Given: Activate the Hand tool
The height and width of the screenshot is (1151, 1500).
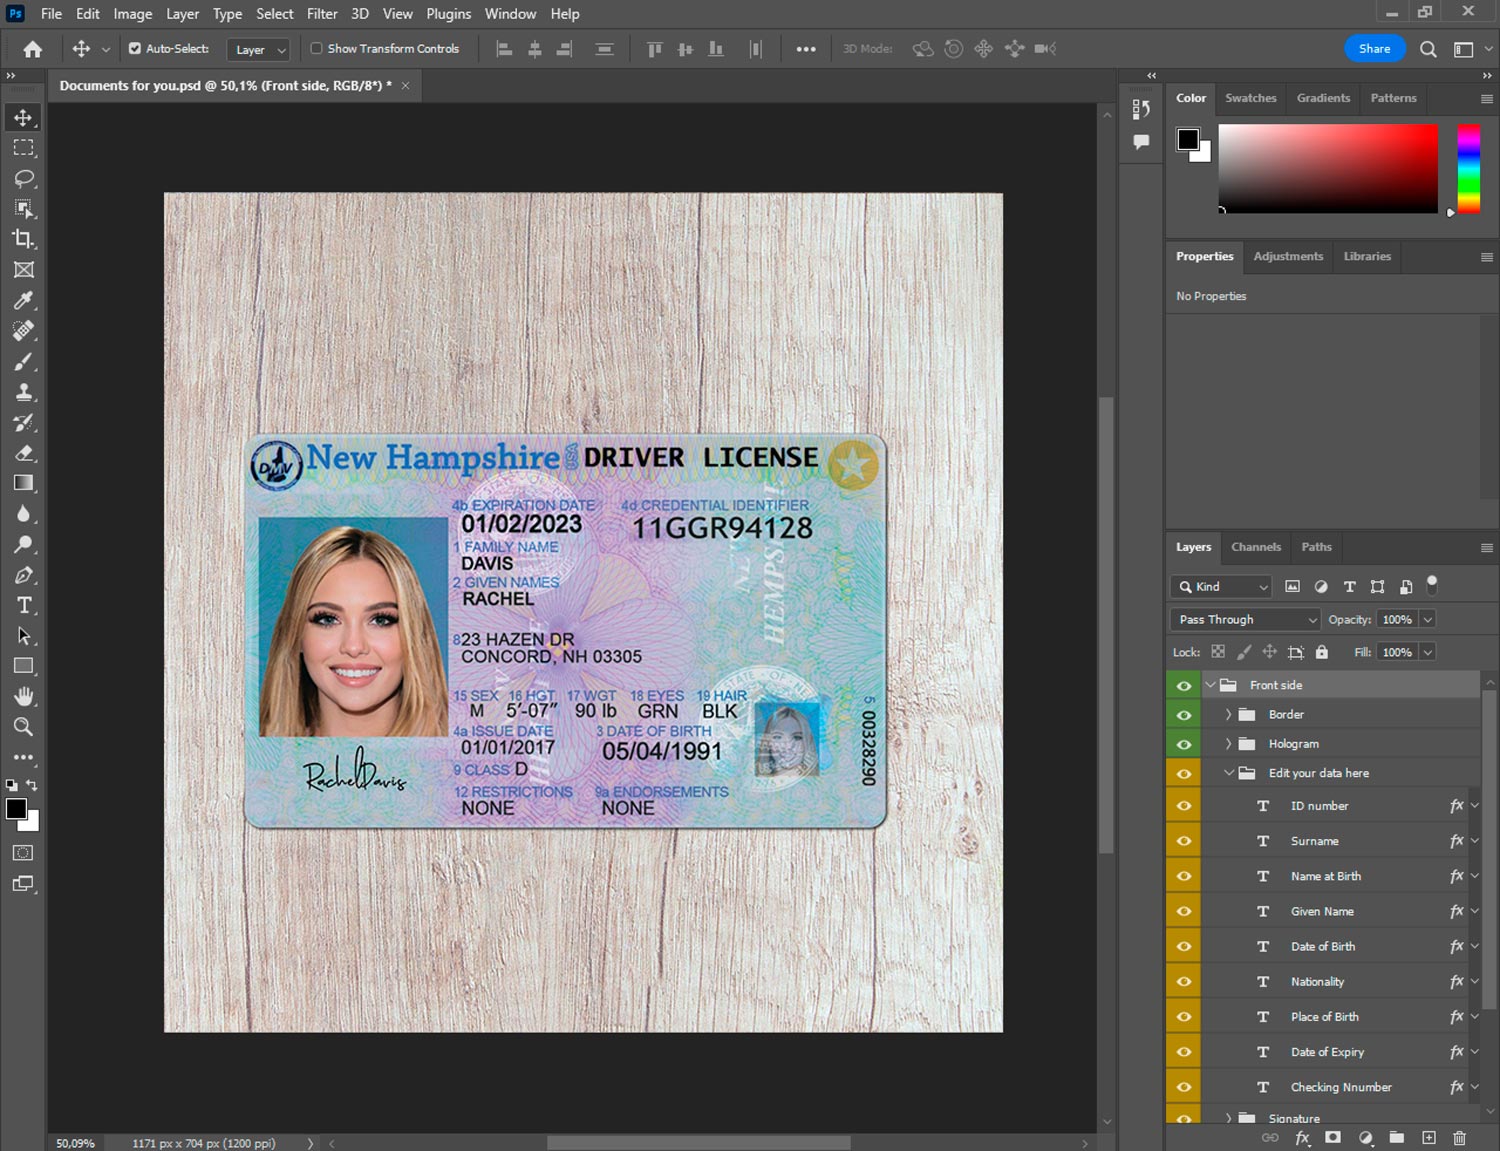Looking at the screenshot, I should [24, 696].
